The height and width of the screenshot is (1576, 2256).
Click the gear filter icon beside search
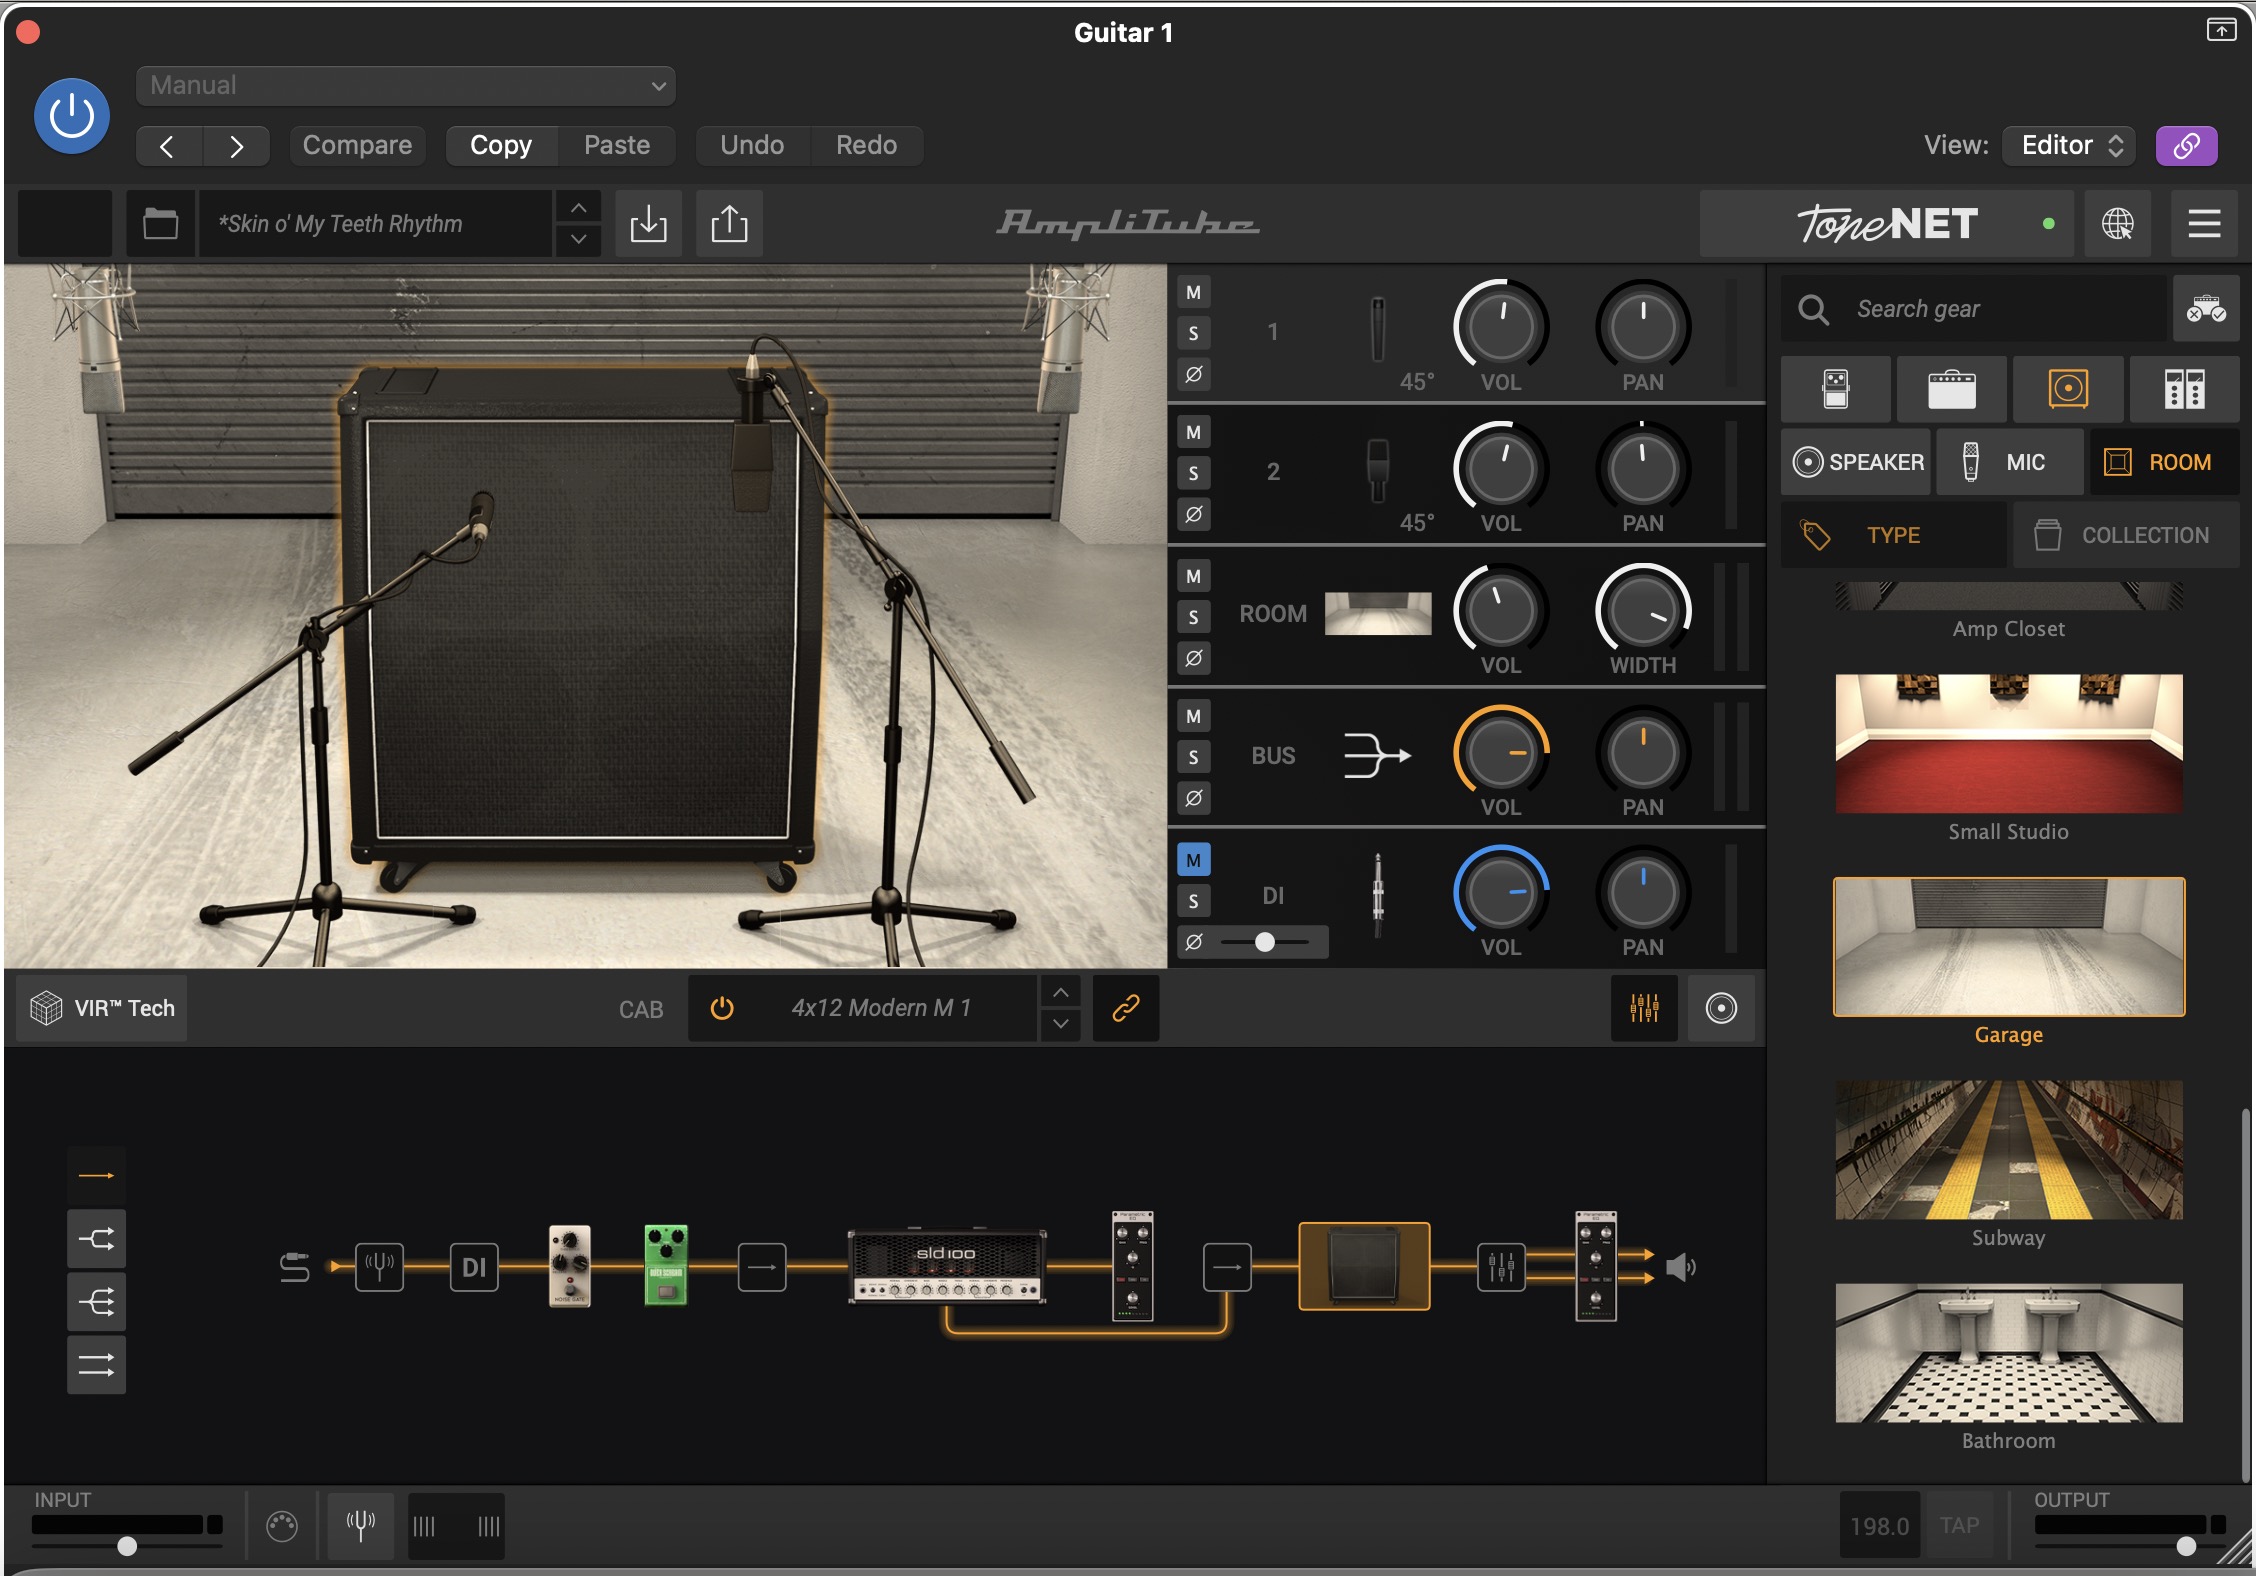click(x=2206, y=309)
